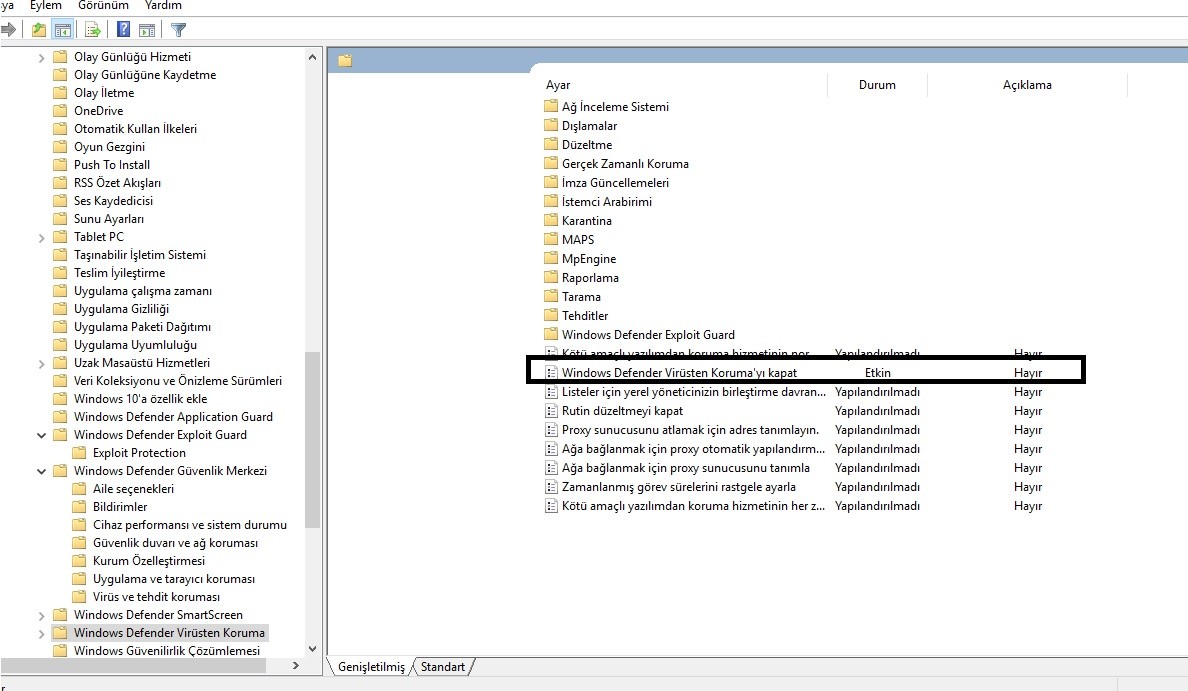Open the İstemci Arabirimi folder
Image resolution: width=1188 pixels, height=691 pixels.
pyautogui.click(x=606, y=202)
